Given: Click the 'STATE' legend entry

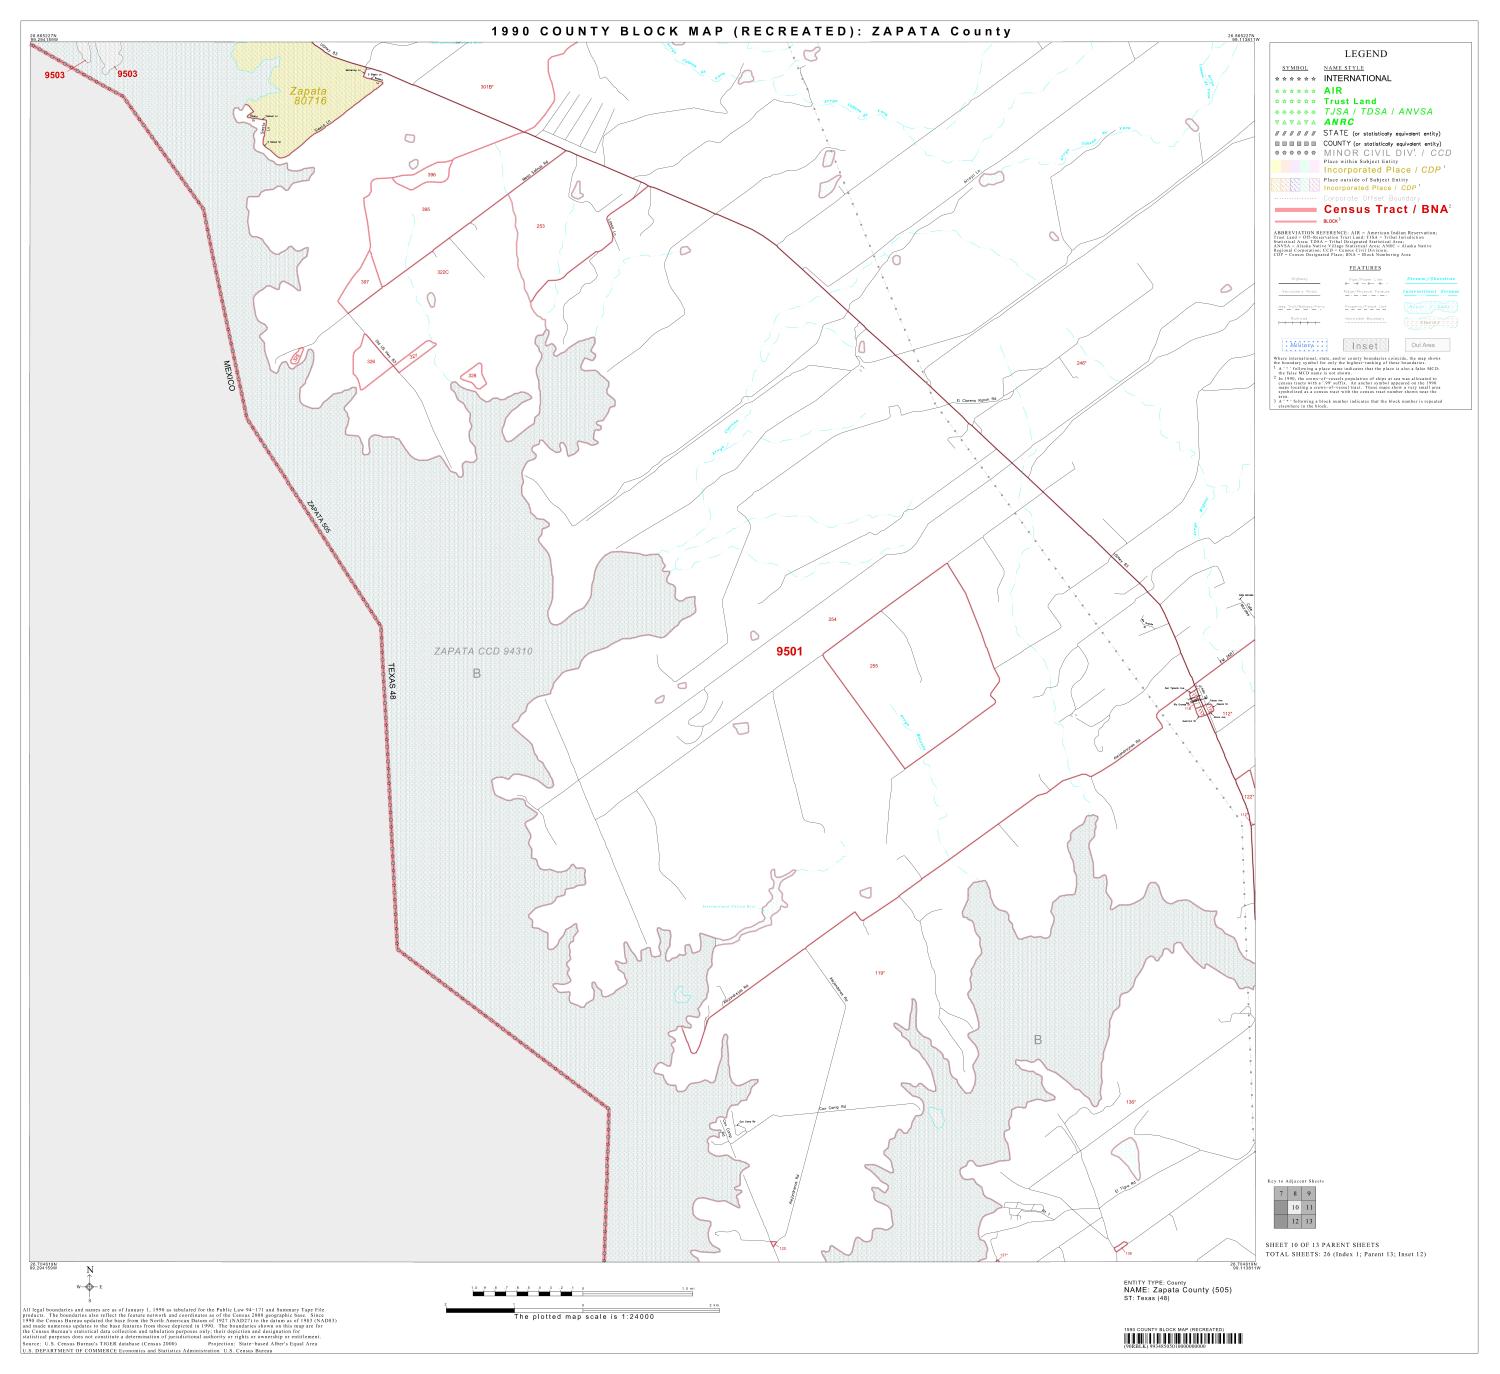Looking at the screenshot, I should click(1382, 133).
